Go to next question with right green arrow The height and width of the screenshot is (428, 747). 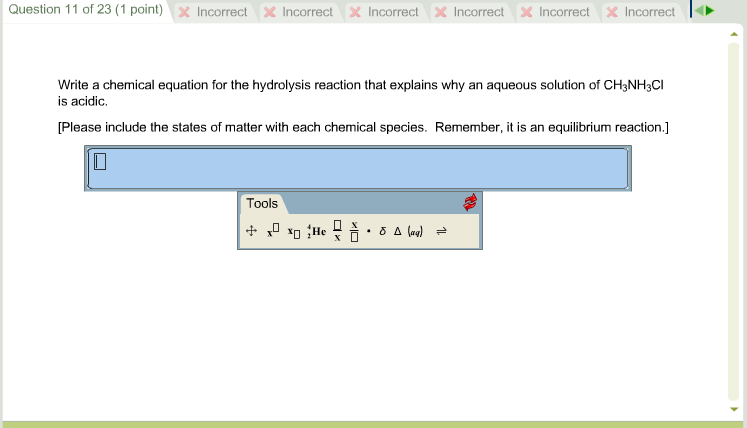(710, 10)
